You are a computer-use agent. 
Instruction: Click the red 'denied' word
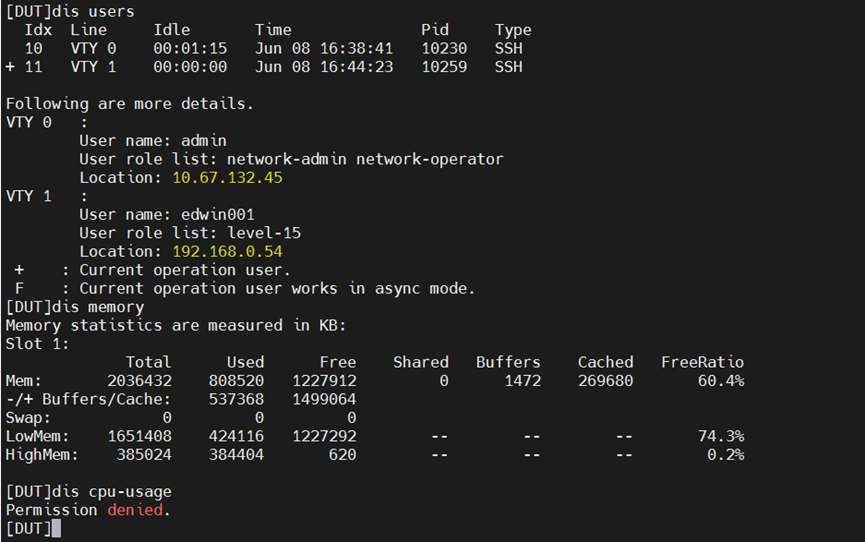[x=135, y=510]
